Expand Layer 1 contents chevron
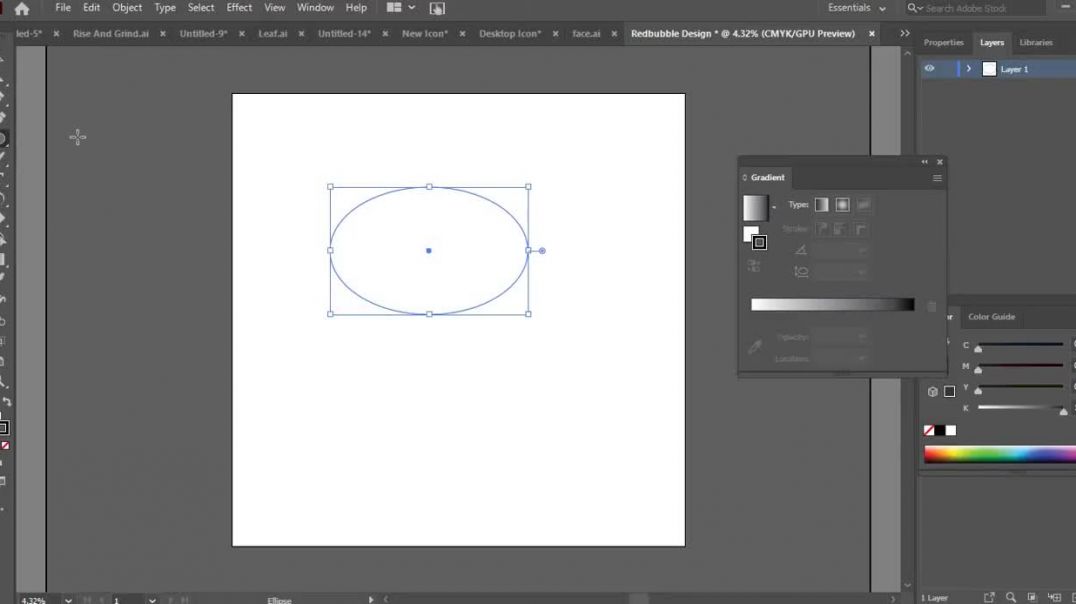Screen dimensions: 1076x604 coord(967,68)
